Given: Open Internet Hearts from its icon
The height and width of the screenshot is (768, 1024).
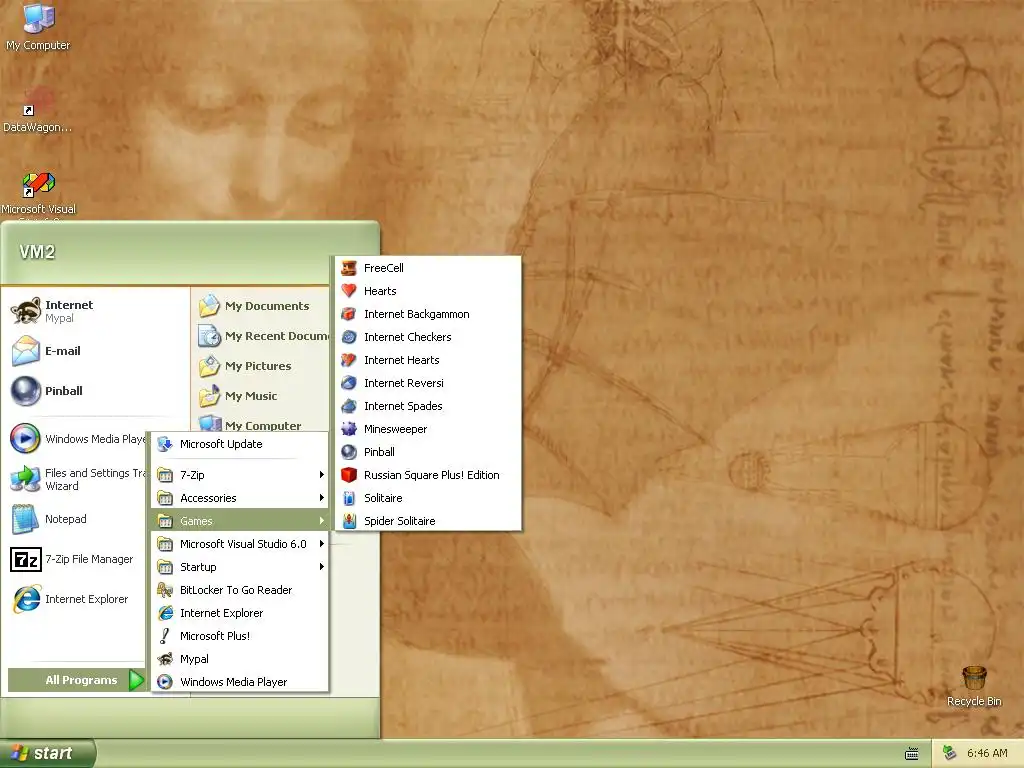Looking at the screenshot, I should (349, 360).
